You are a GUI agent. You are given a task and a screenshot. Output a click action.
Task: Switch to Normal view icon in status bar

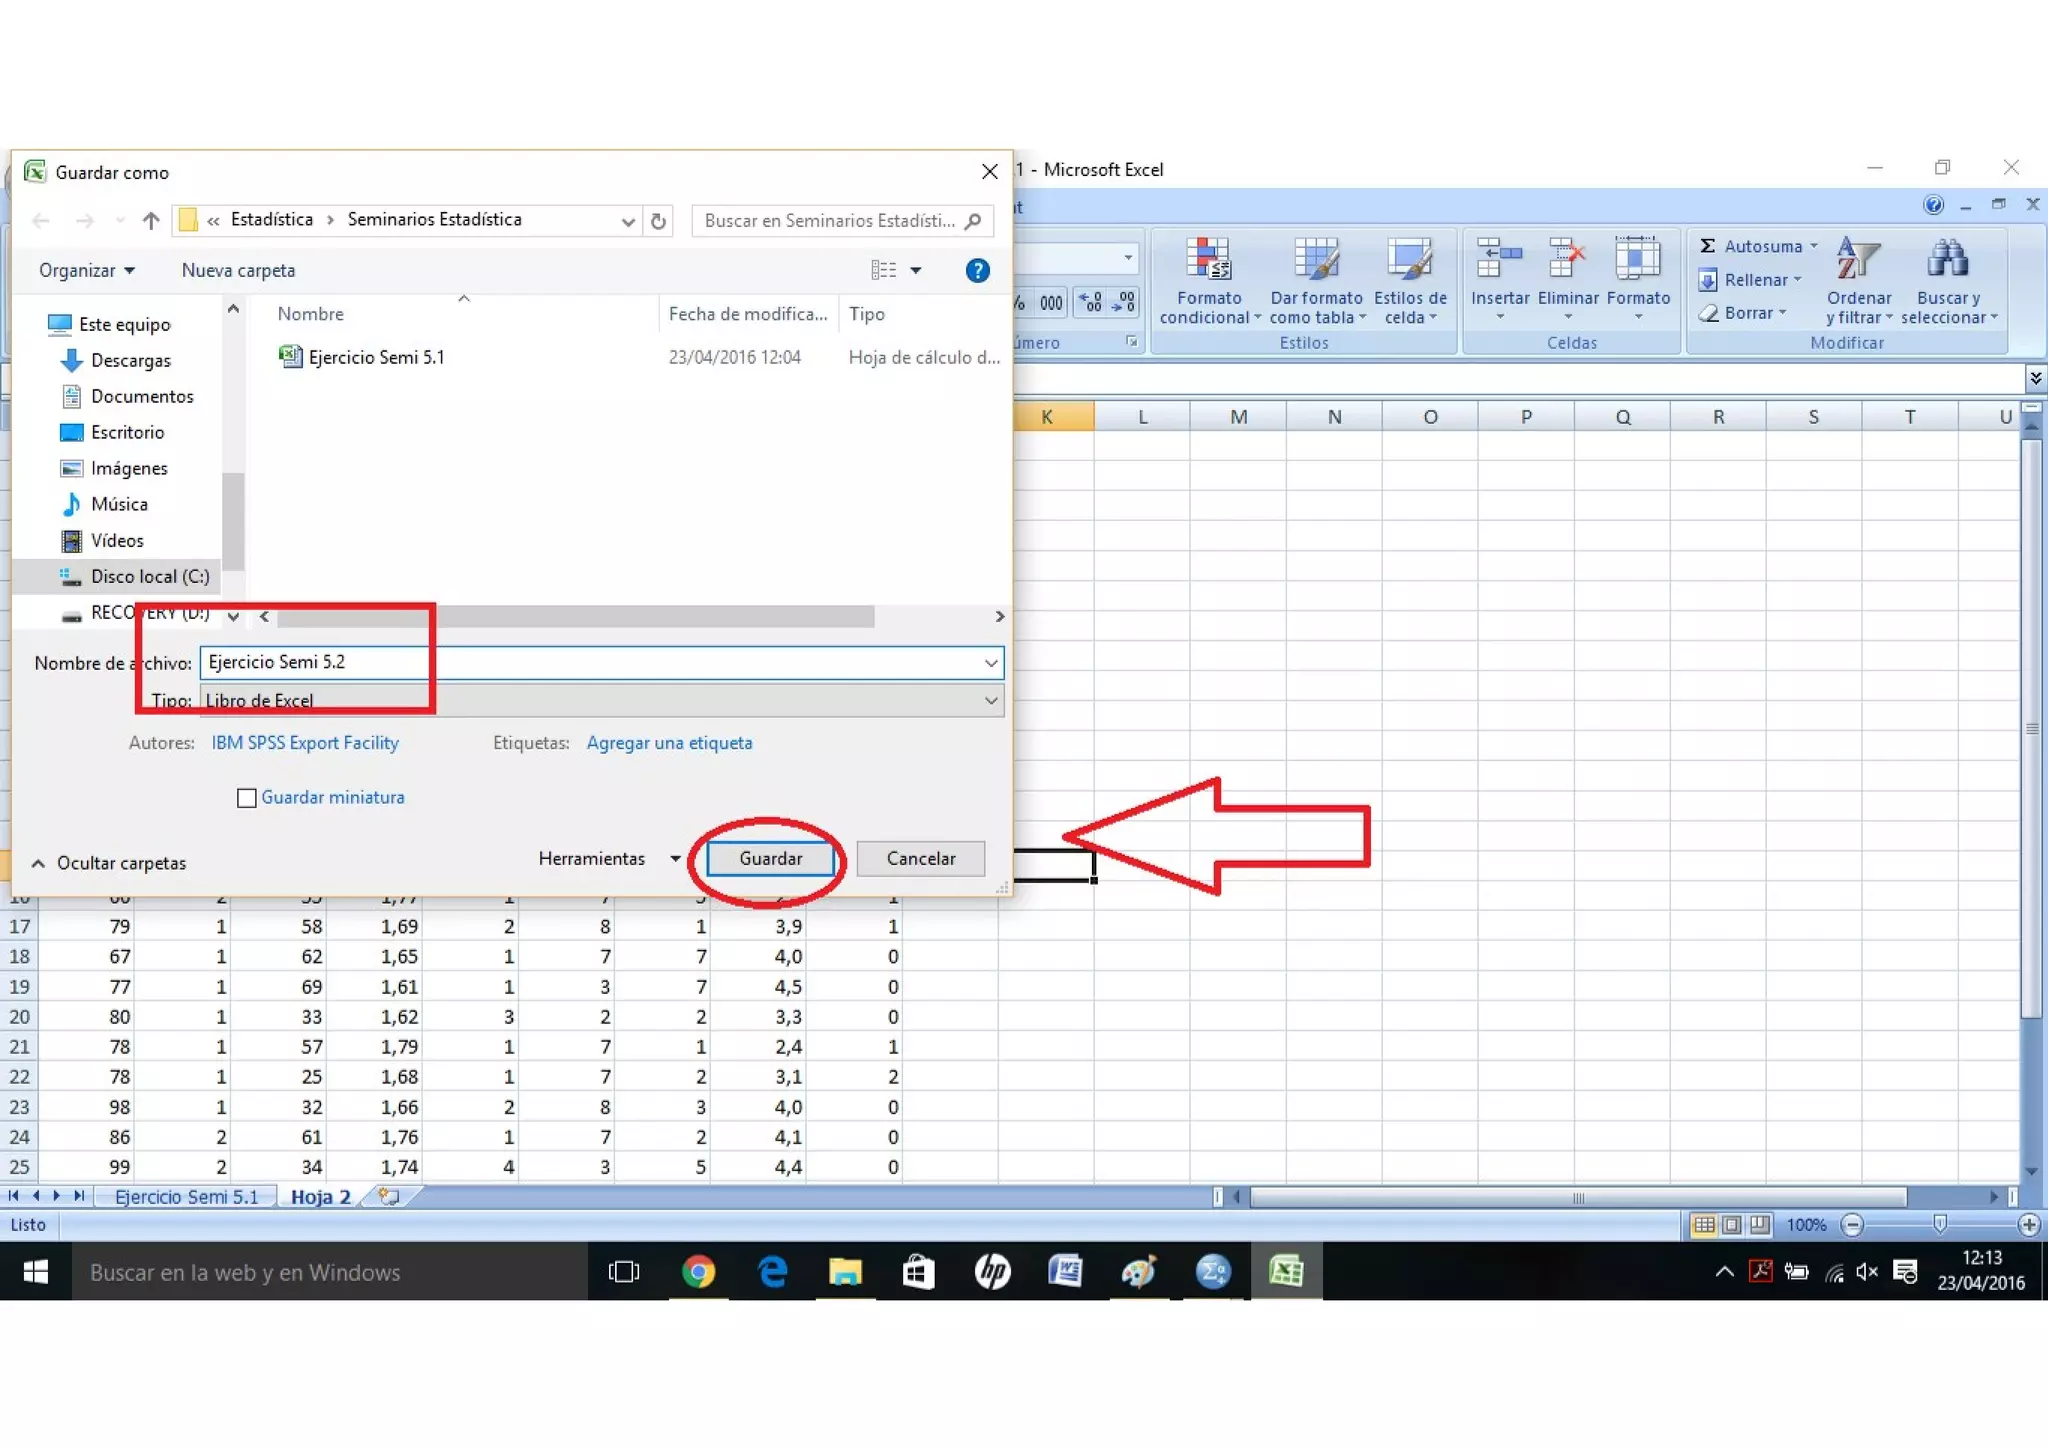pos(1704,1224)
